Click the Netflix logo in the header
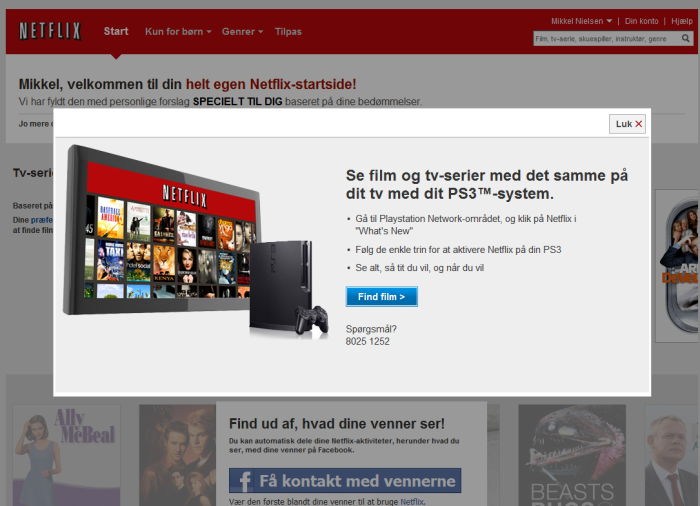Viewport: 700px width, 506px height. click(50, 31)
